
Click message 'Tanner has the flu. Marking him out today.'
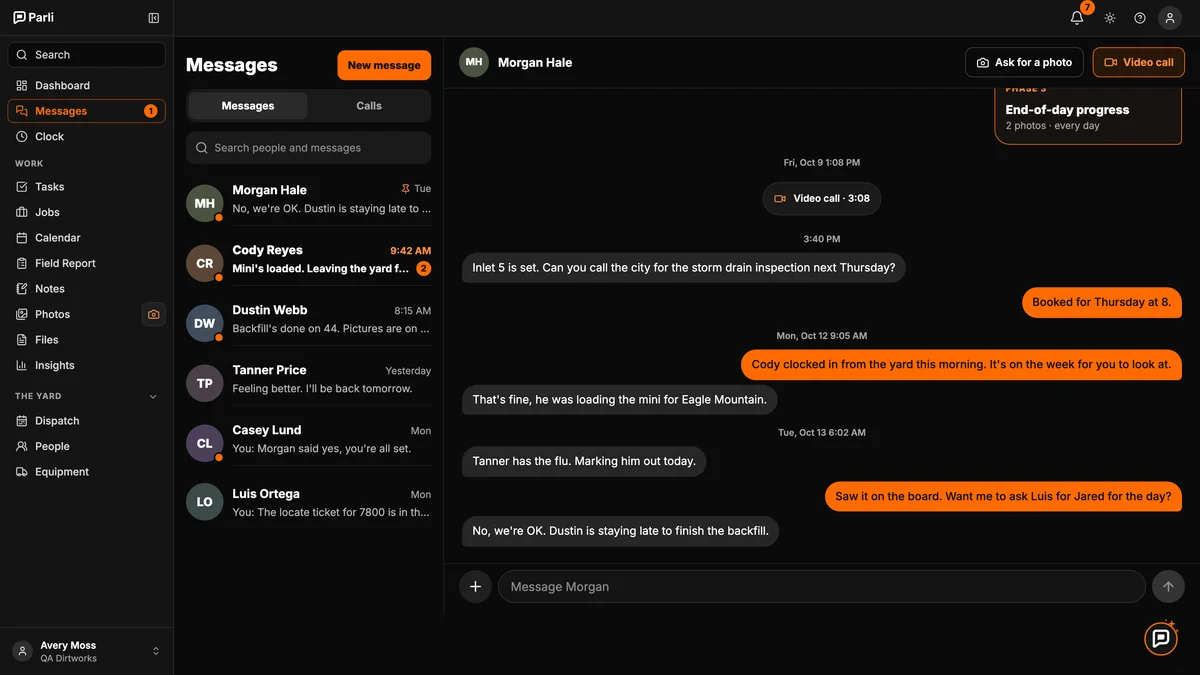tap(584, 462)
